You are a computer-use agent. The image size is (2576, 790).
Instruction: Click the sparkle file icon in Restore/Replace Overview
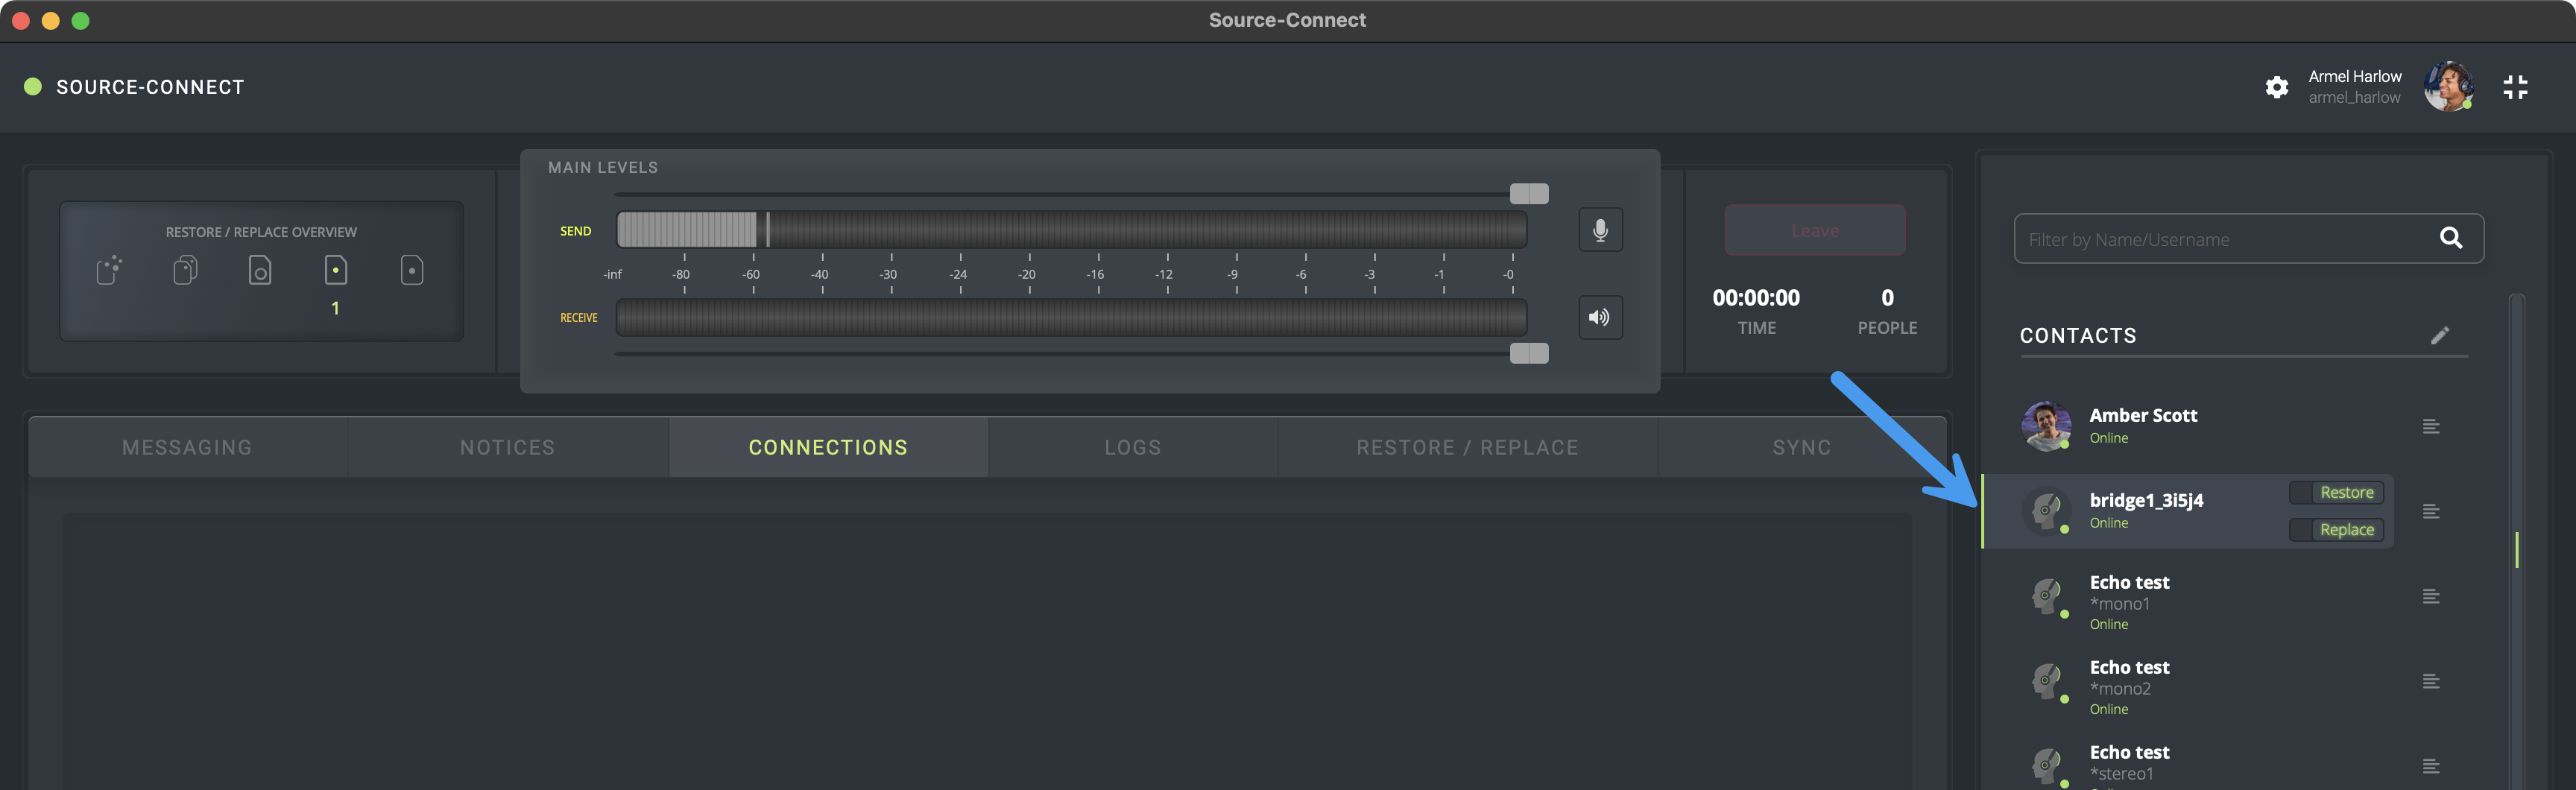coord(109,270)
